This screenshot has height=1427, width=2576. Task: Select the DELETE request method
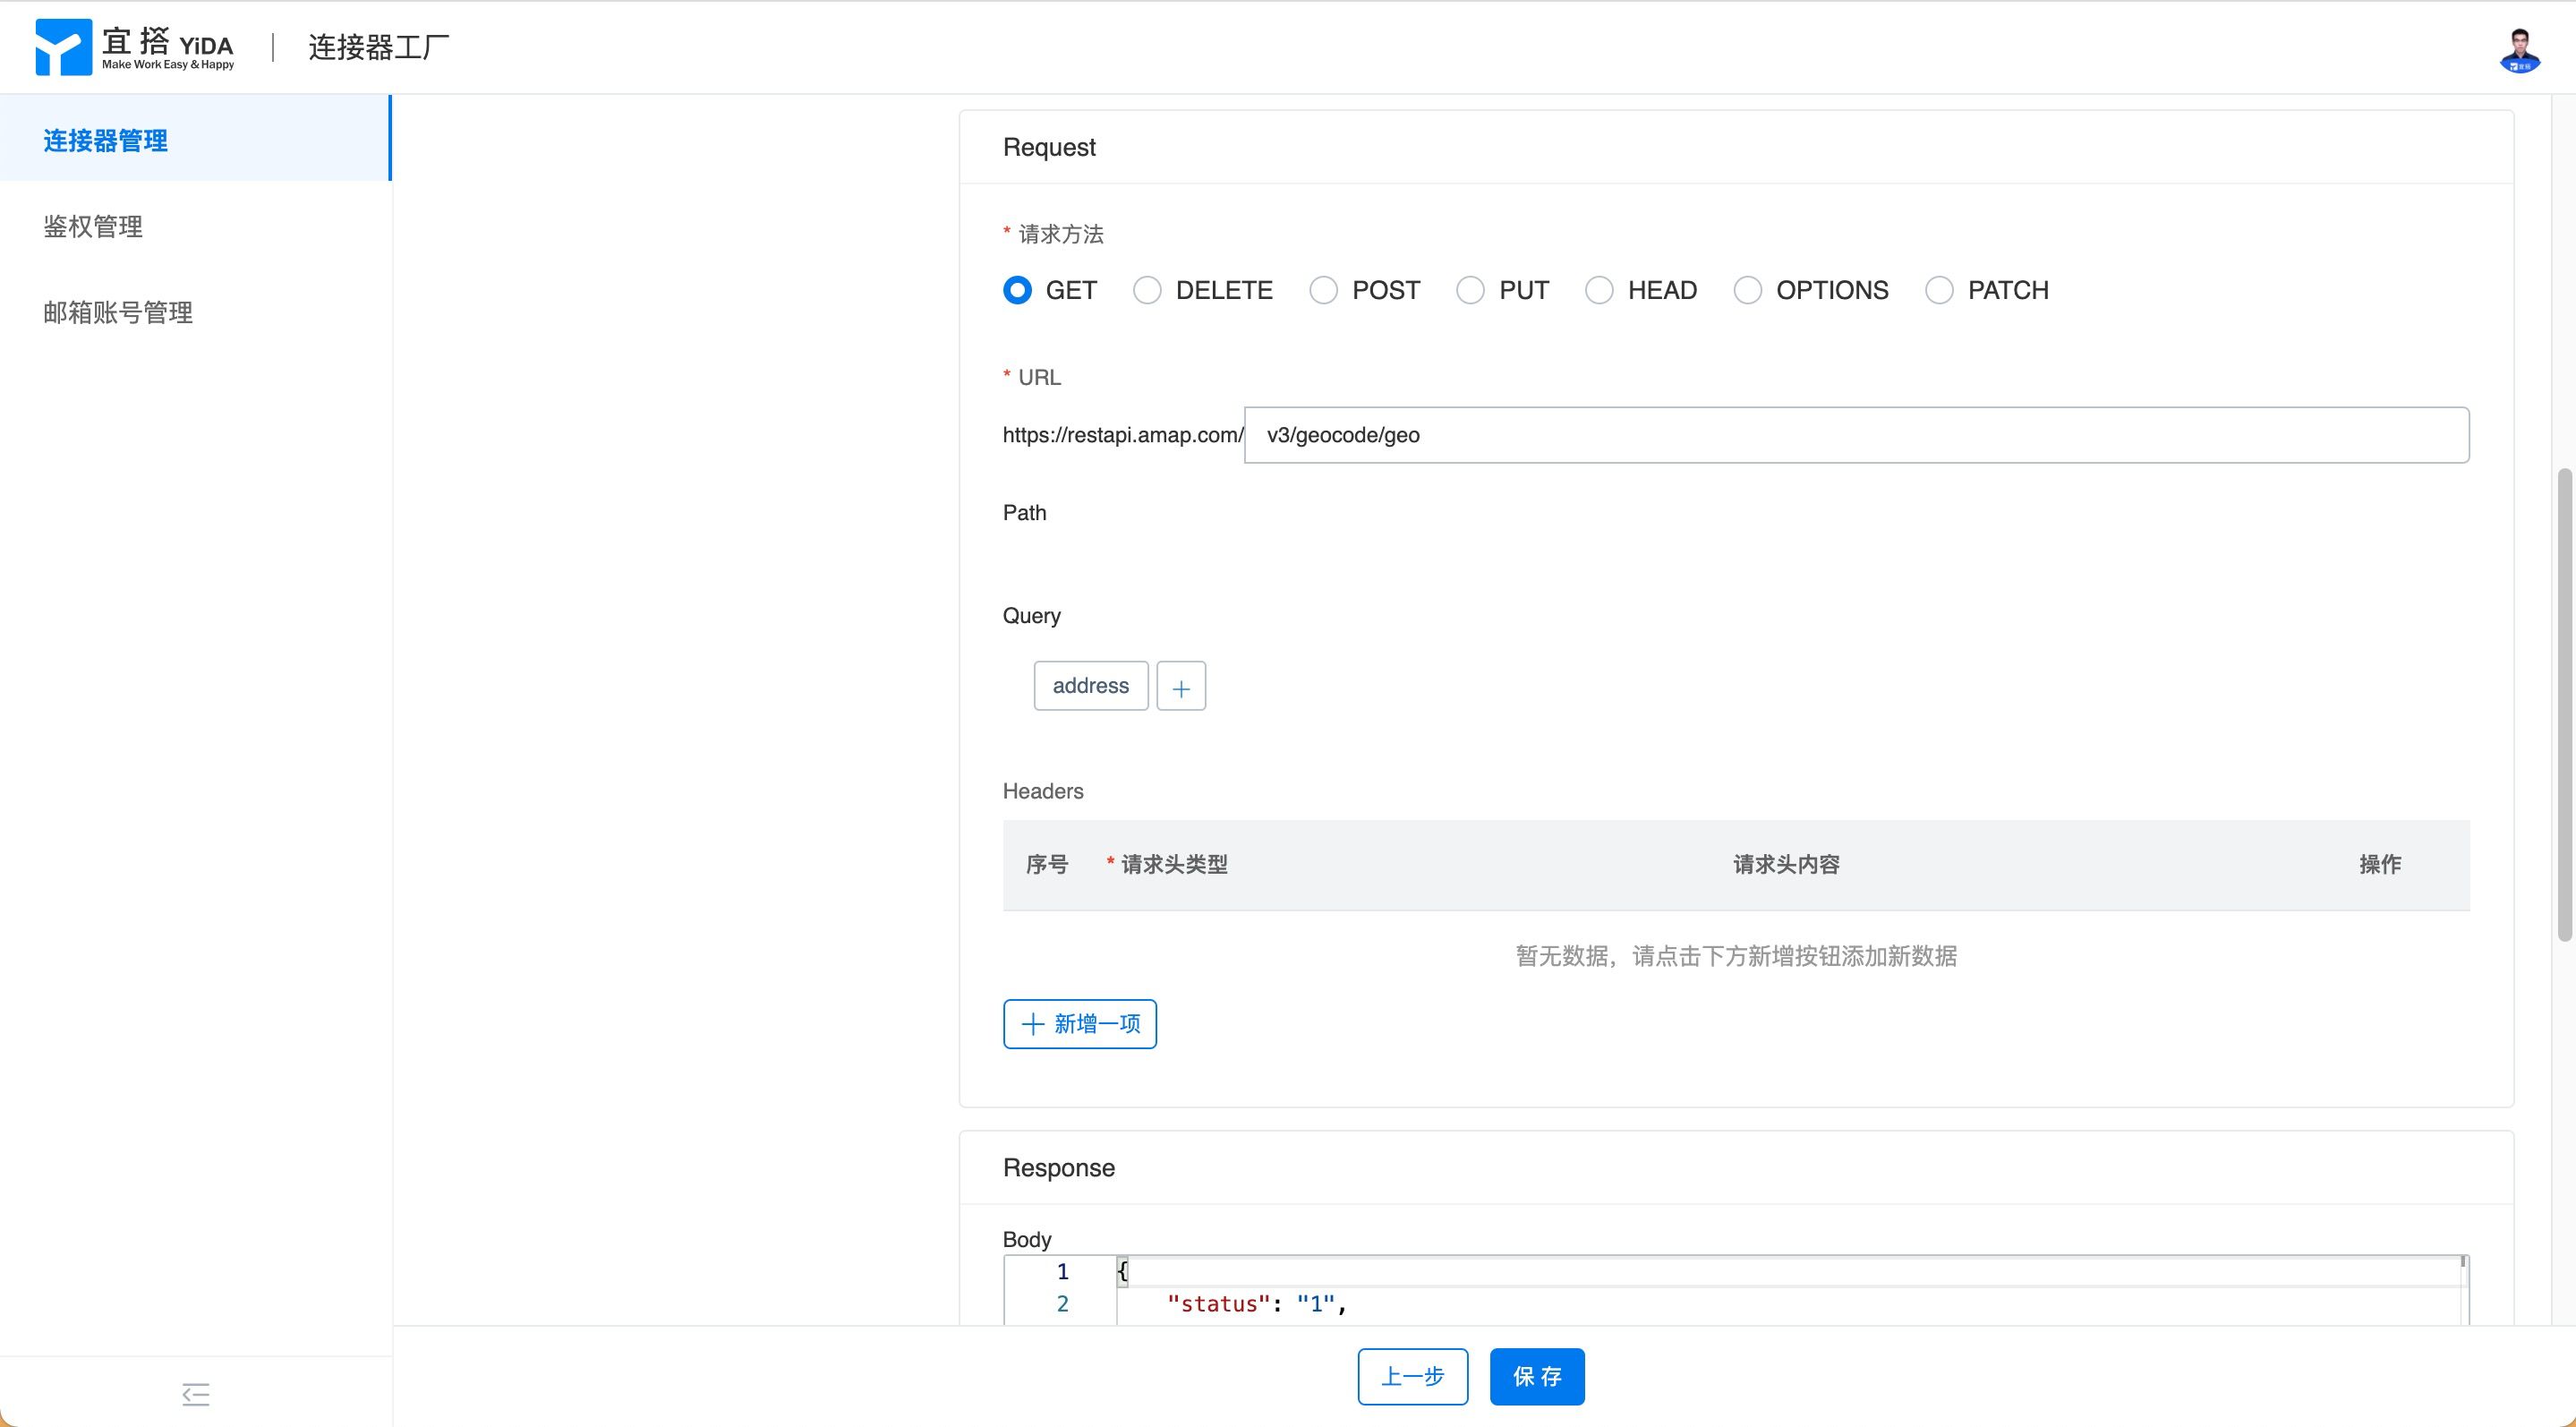[x=1147, y=290]
